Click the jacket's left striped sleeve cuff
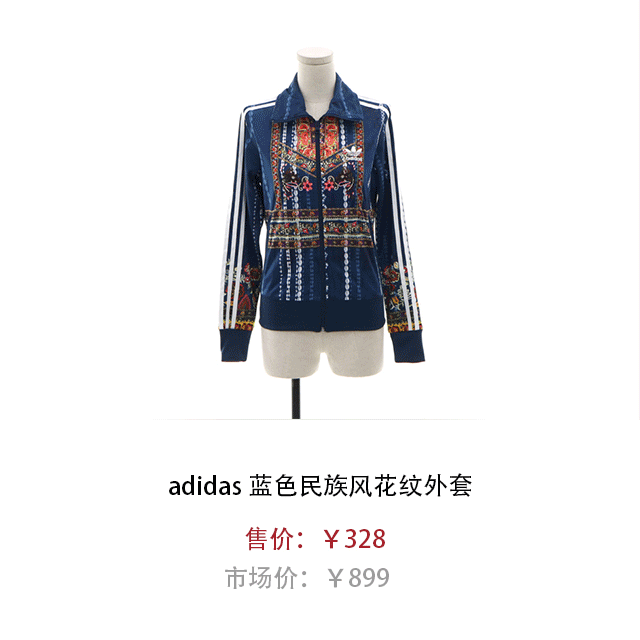640x640 pixels. [235, 345]
